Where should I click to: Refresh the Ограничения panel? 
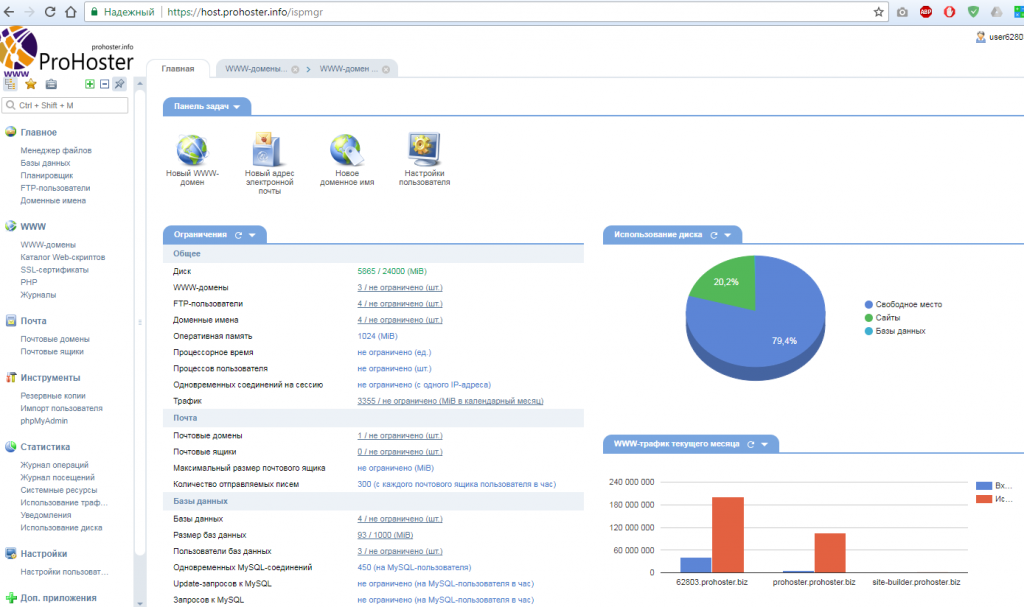click(238, 235)
